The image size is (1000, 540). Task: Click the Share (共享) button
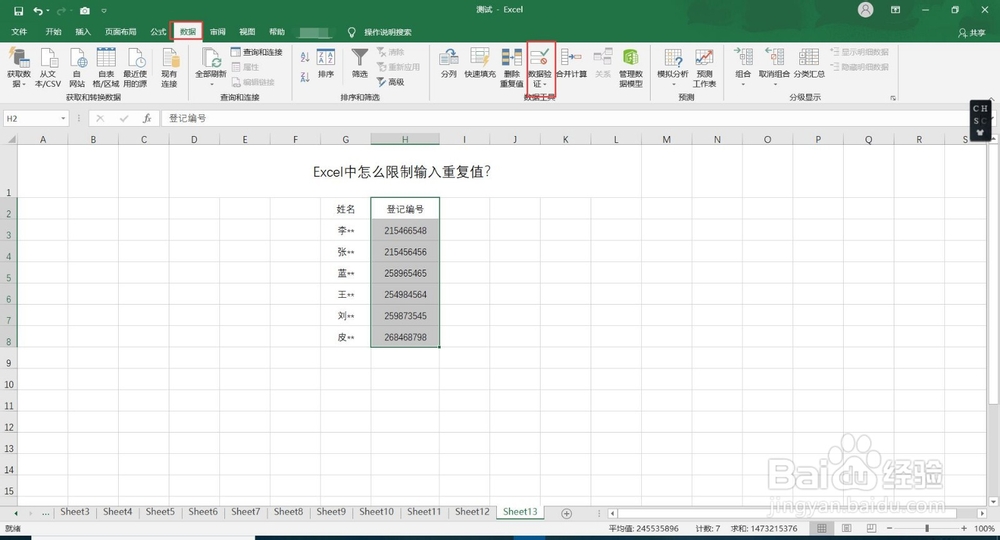972,33
